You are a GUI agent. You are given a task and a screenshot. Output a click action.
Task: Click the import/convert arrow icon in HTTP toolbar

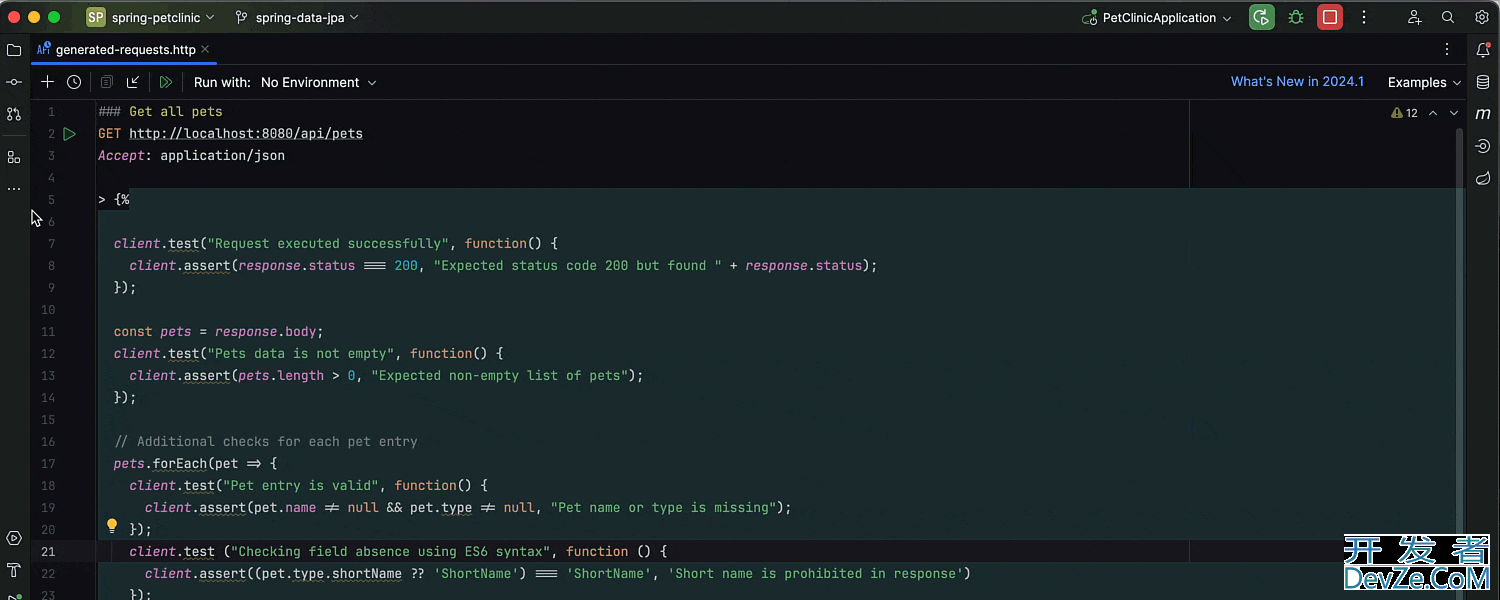pyautogui.click(x=133, y=82)
